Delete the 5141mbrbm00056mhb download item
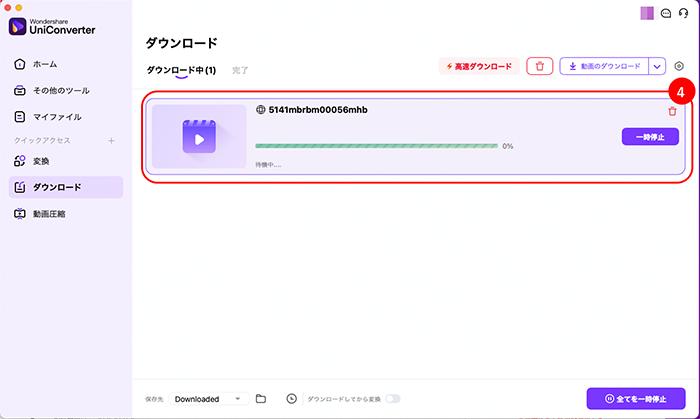This screenshot has width=700, height=419. (x=672, y=111)
